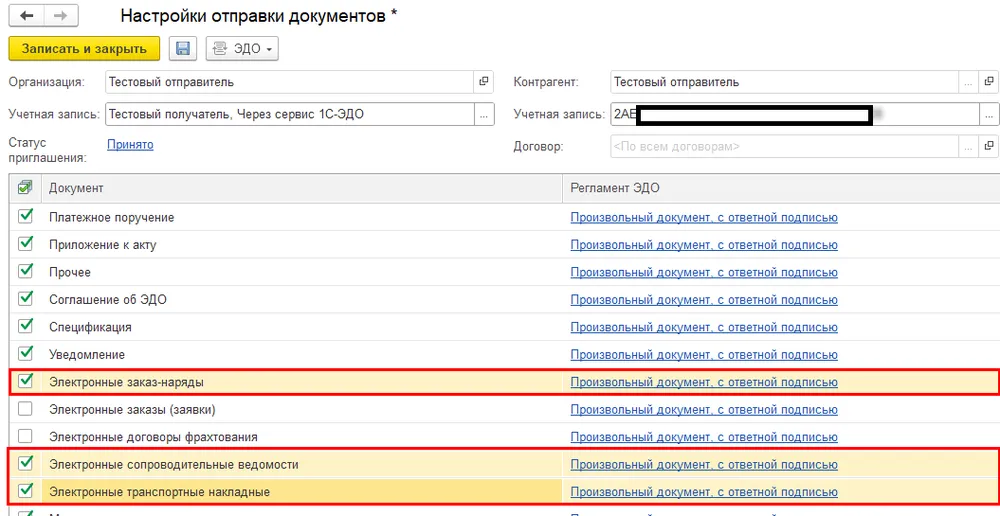Viewport: 1000px width, 516px height.
Task: Open regulation link for Электронные договоры фрахтования
Action: click(x=704, y=437)
